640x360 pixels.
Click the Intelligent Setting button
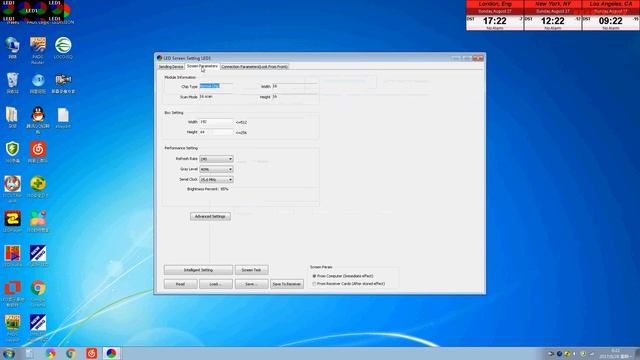[x=198, y=270]
